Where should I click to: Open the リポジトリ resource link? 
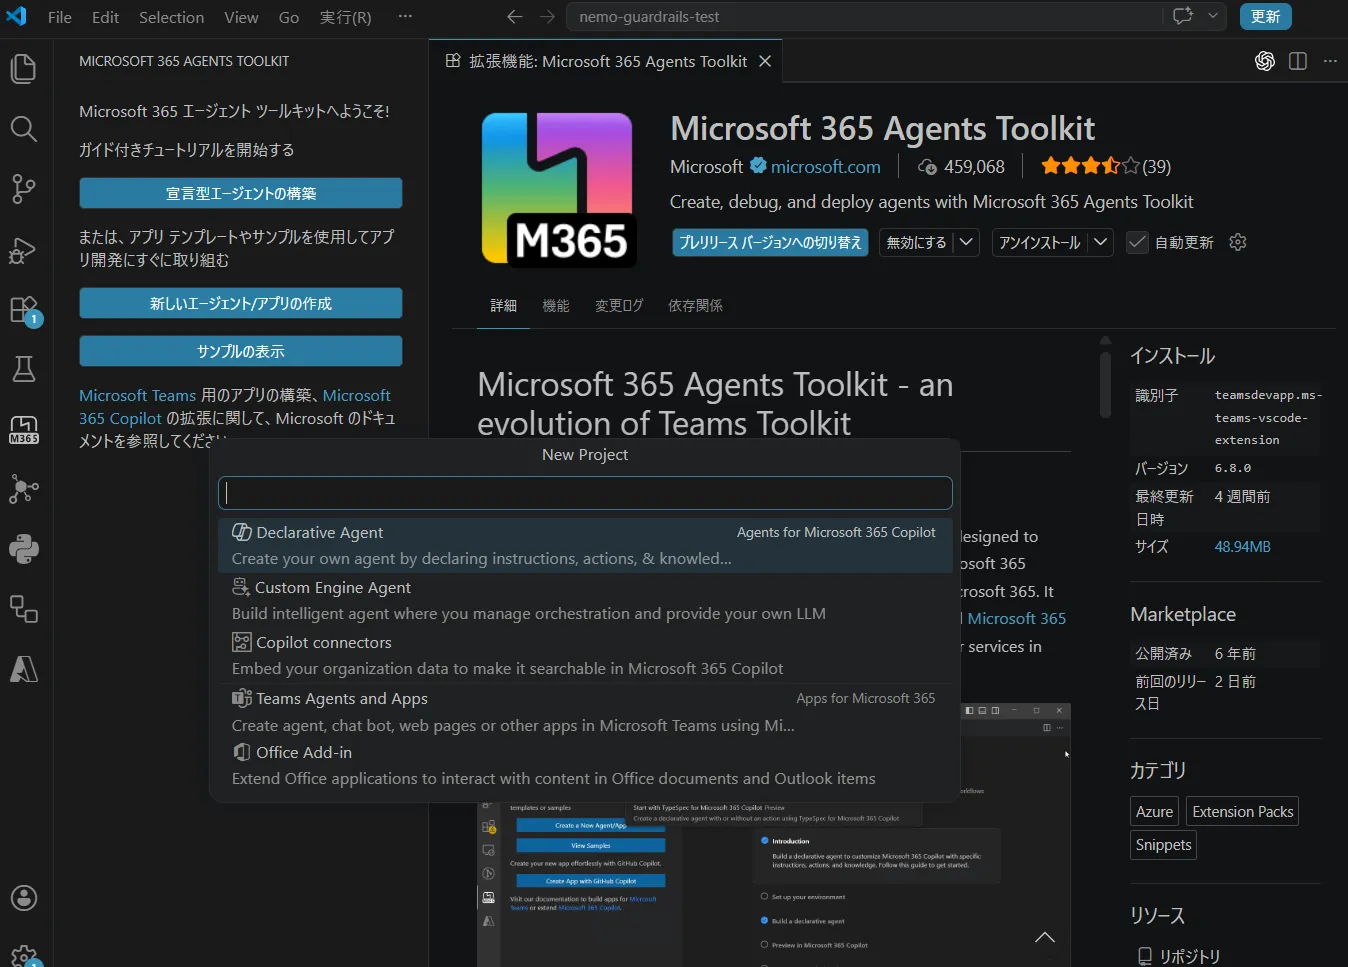[x=1189, y=956]
